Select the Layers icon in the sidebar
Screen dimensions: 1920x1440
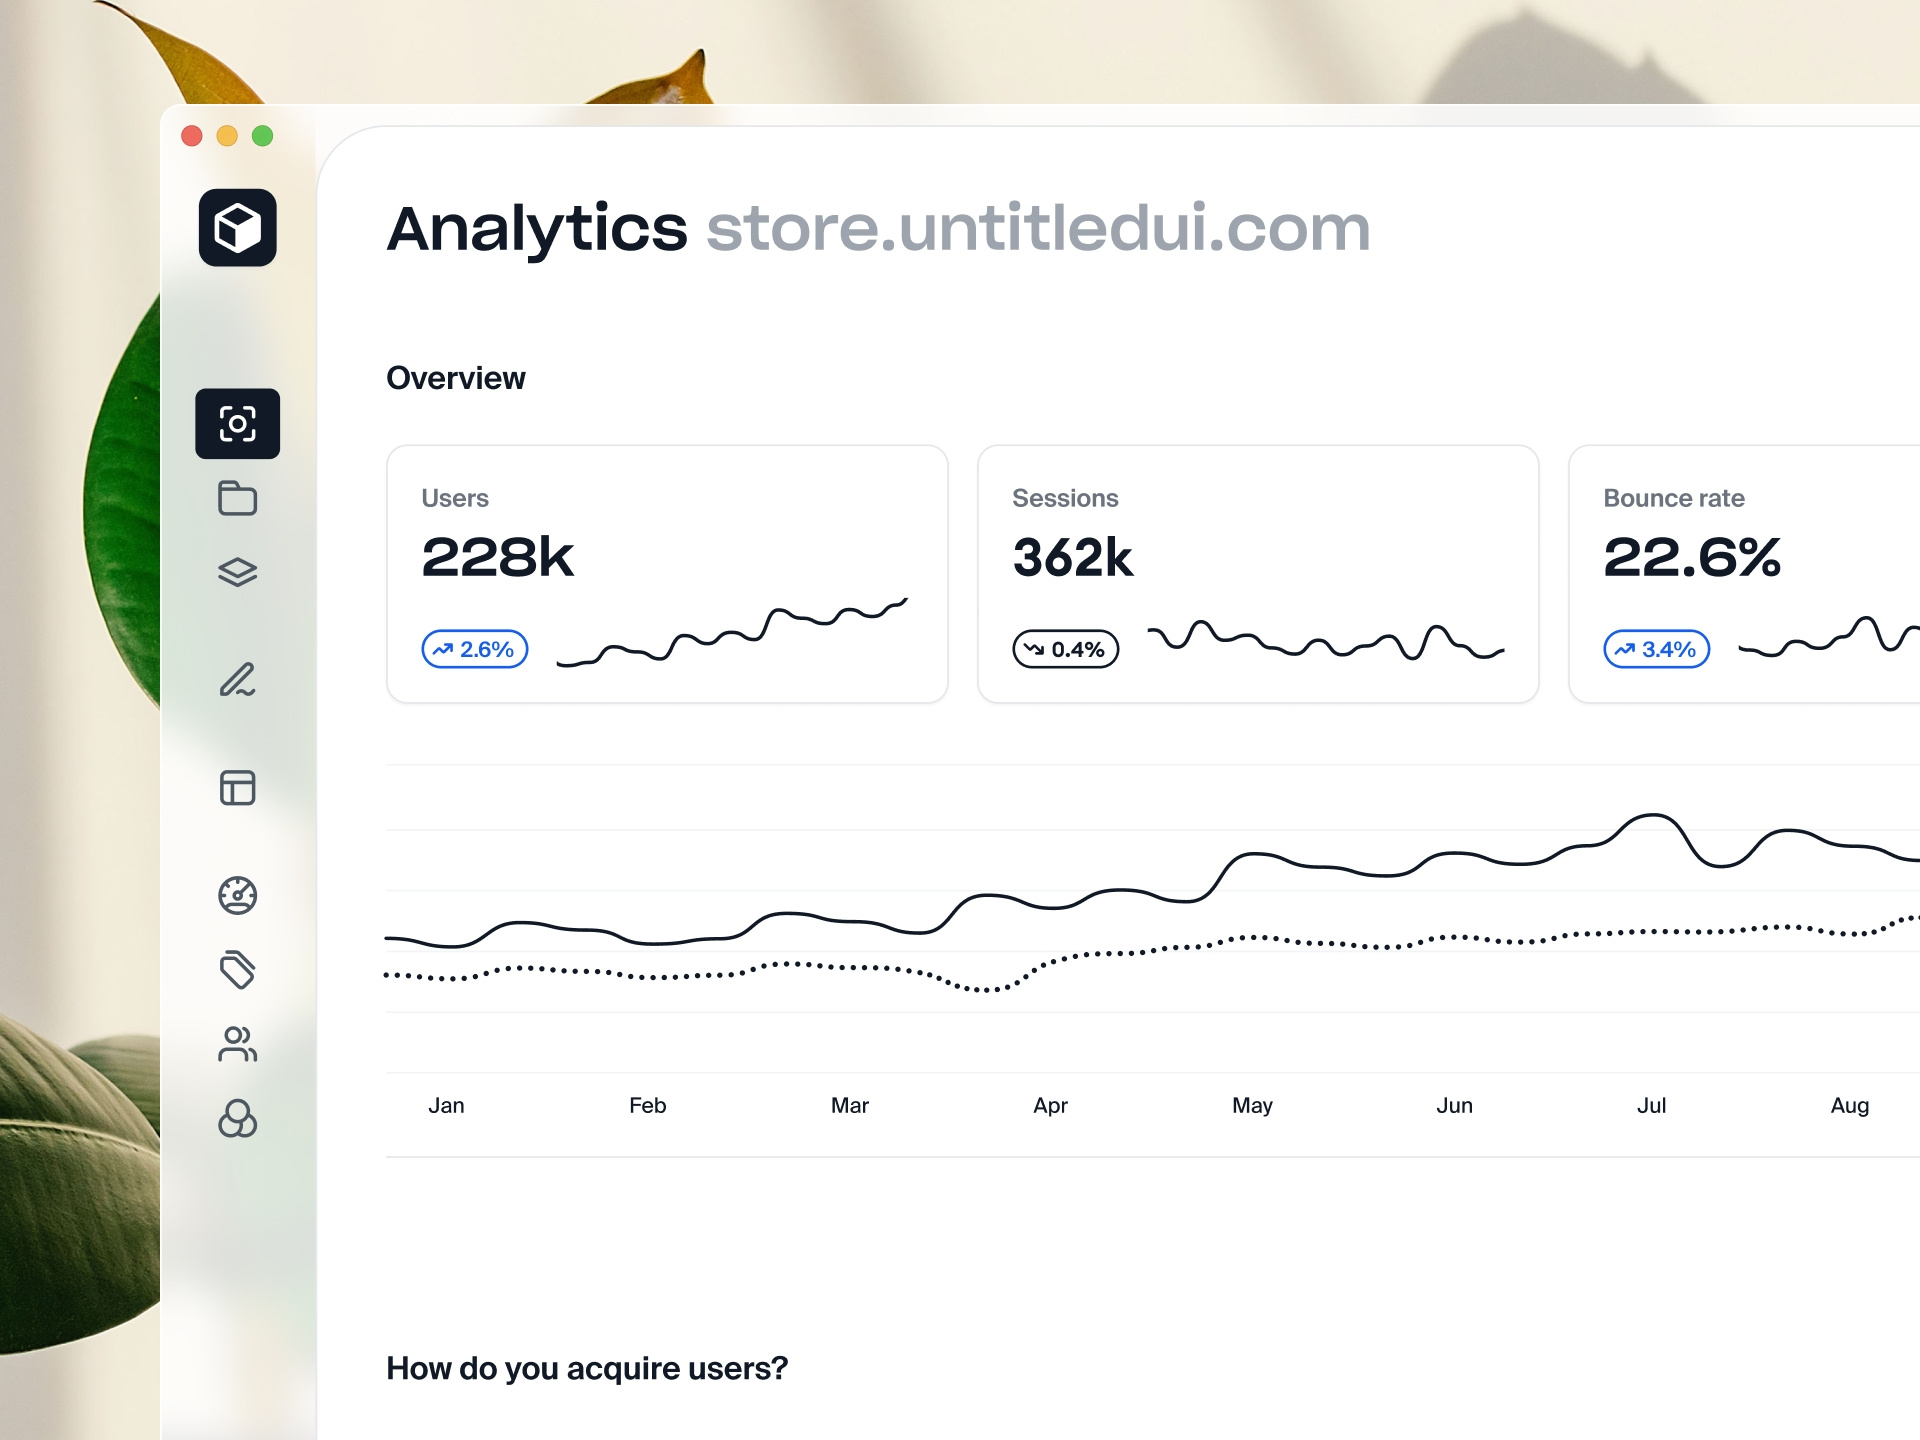coord(237,571)
